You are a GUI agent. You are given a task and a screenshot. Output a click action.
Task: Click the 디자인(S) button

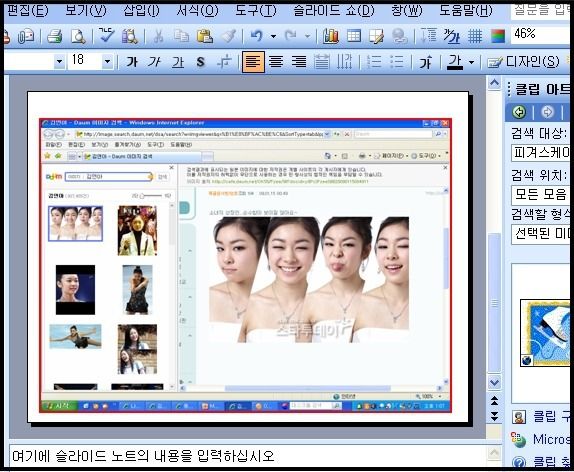click(523, 62)
